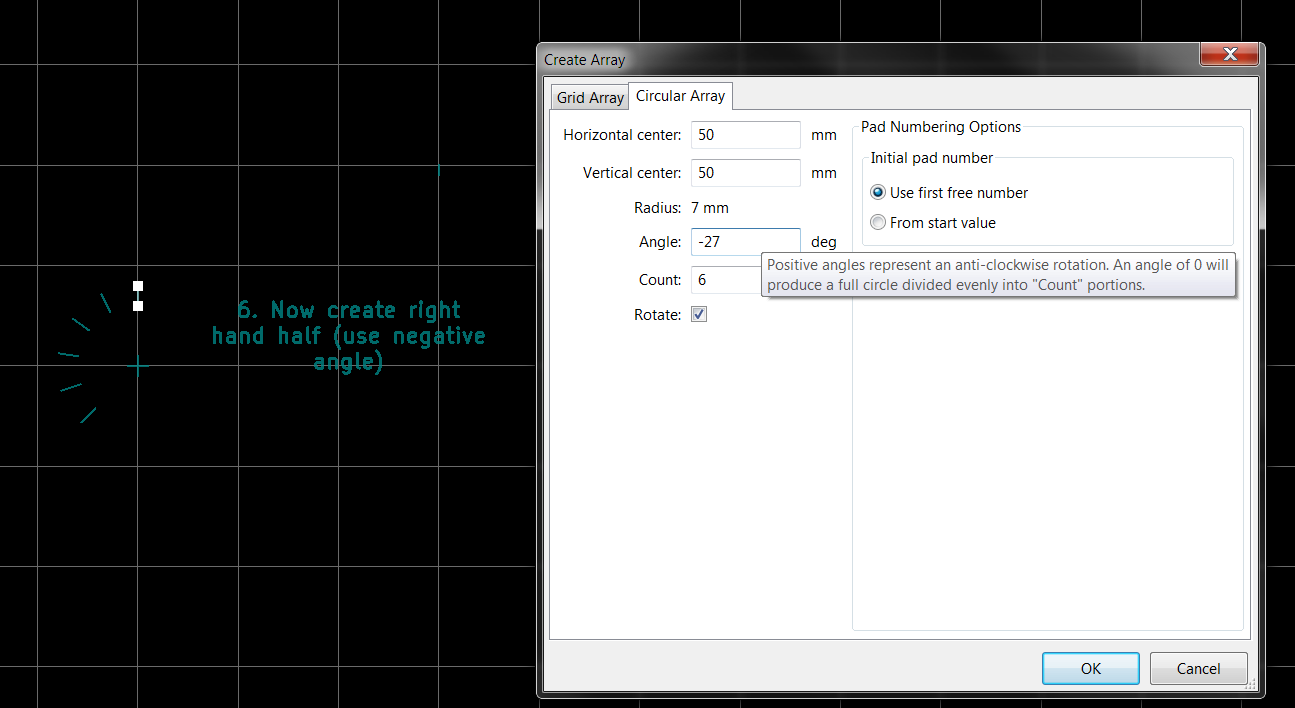Viewport: 1295px width, 708px height.
Task: Click the Horizontal center input field
Action: click(x=745, y=135)
